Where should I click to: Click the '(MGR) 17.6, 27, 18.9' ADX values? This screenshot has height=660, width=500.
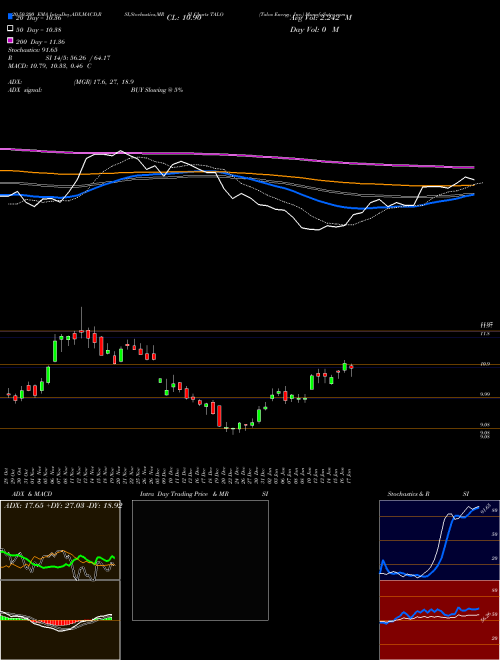click(104, 82)
